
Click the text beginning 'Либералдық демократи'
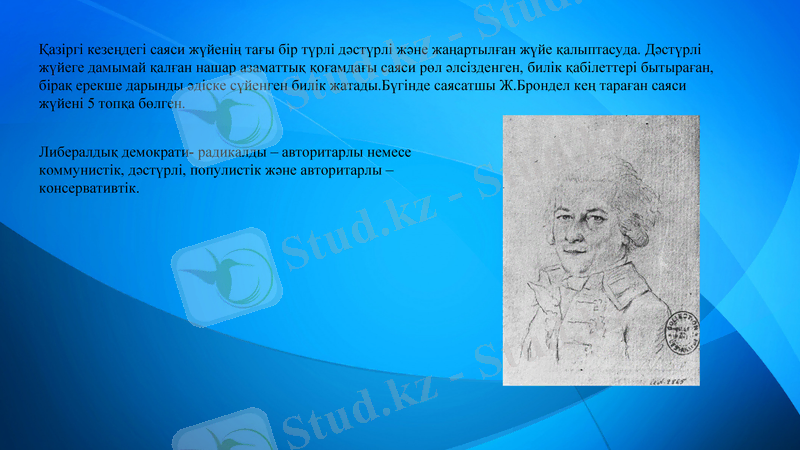[x=225, y=170]
